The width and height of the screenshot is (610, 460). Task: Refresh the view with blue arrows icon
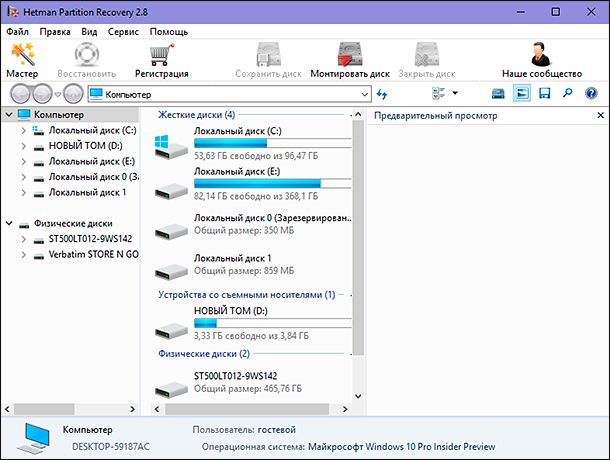point(382,94)
